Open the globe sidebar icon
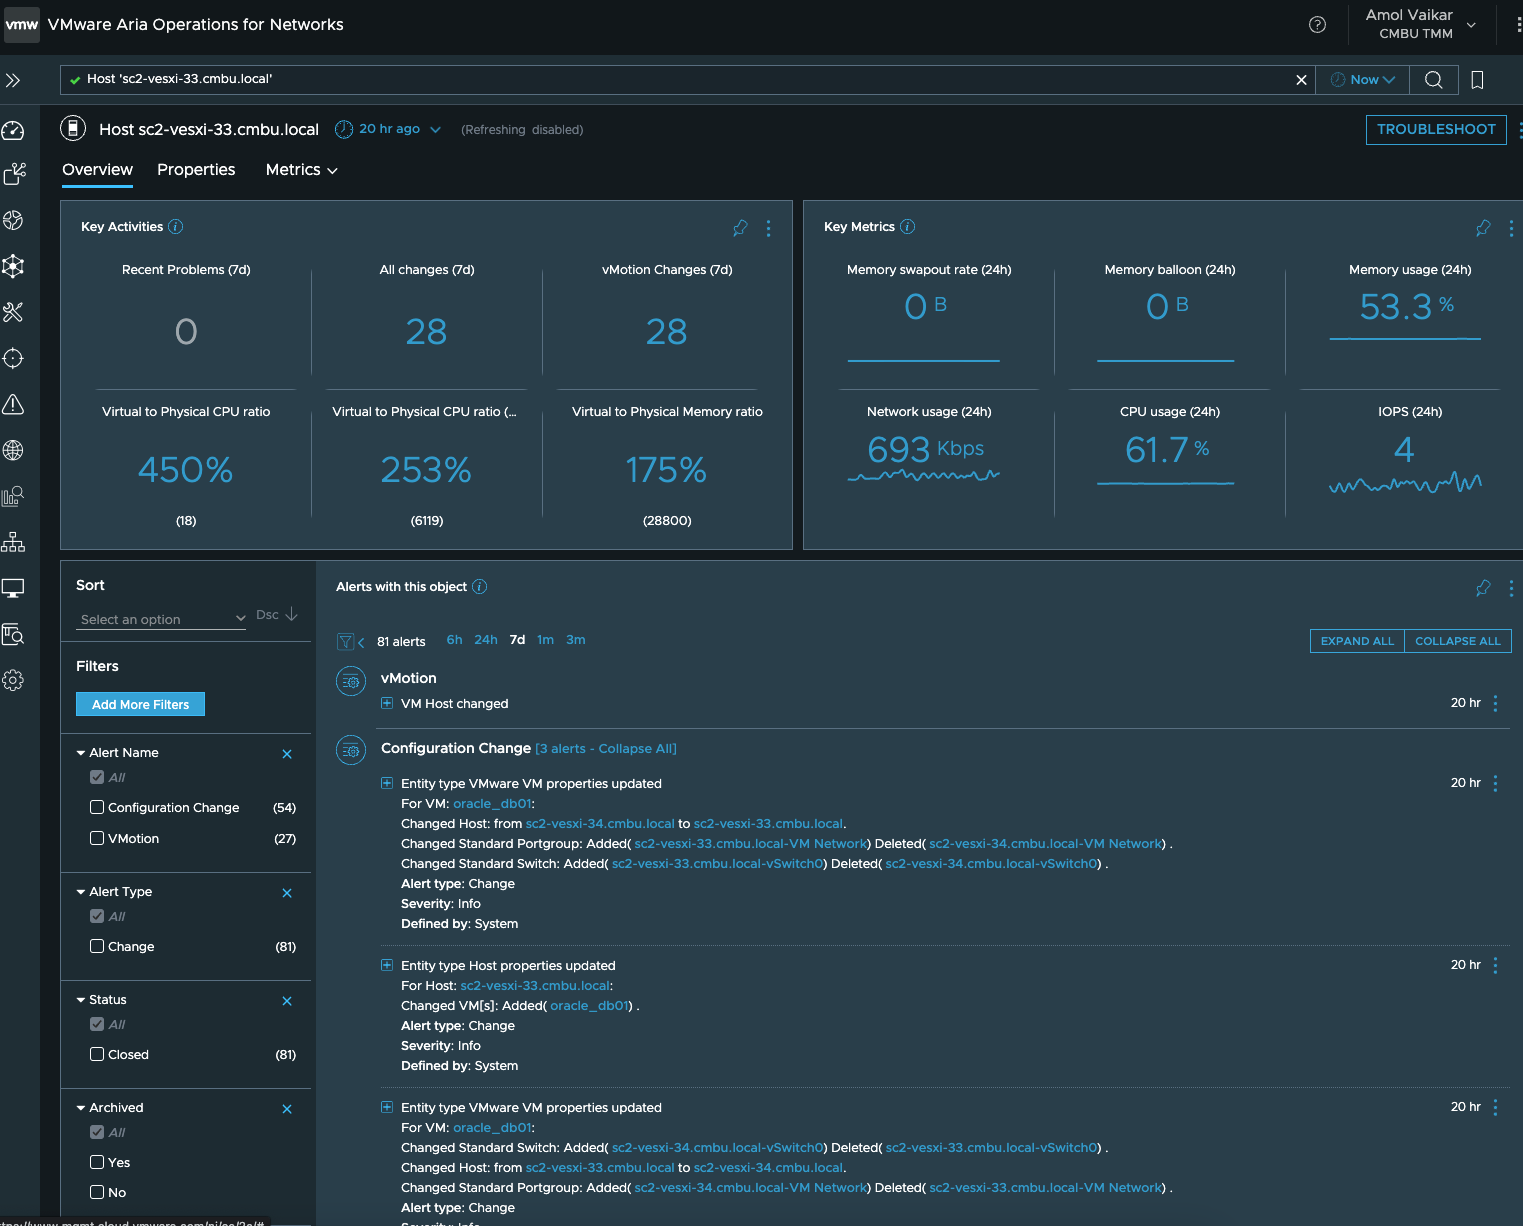Screen dimensions: 1523x1226 13,450
